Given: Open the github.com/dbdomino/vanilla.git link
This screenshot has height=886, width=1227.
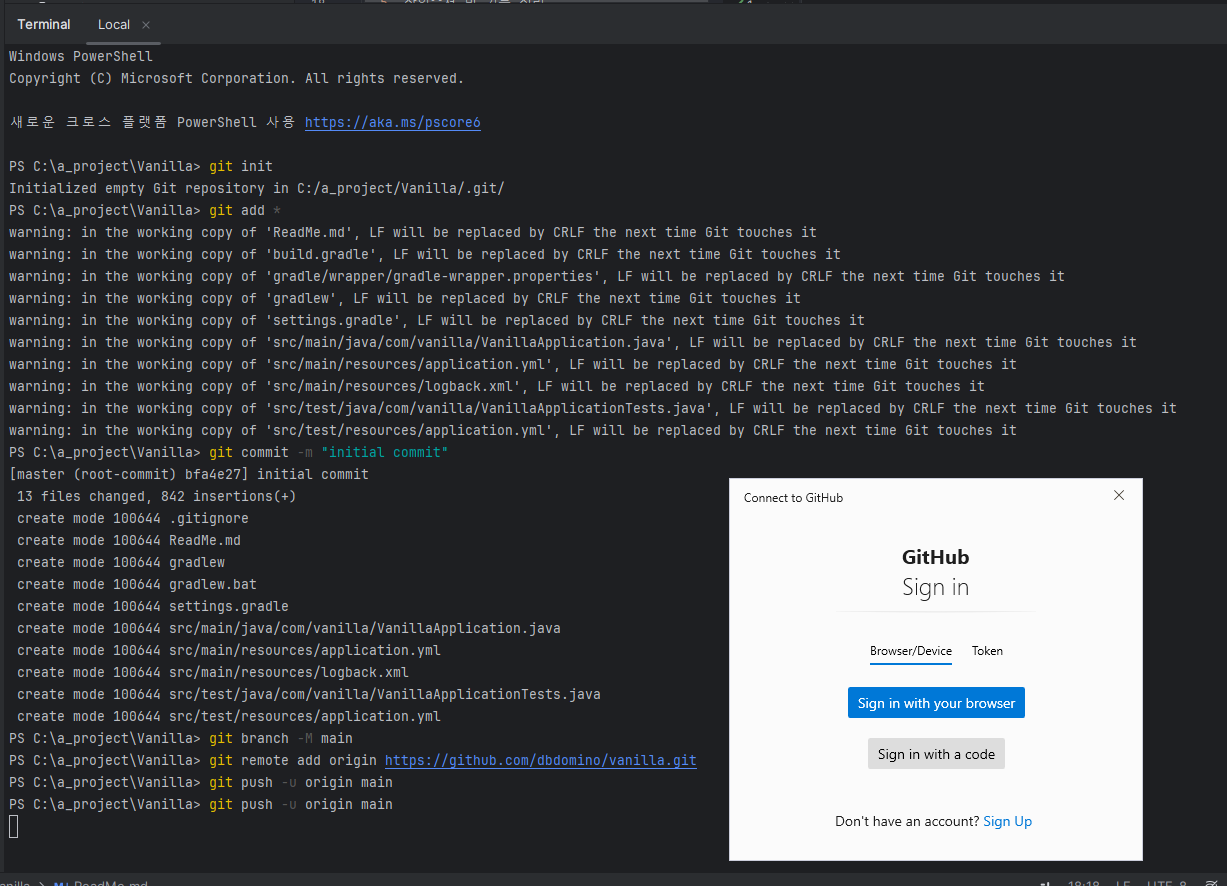Looking at the screenshot, I should [x=541, y=760].
